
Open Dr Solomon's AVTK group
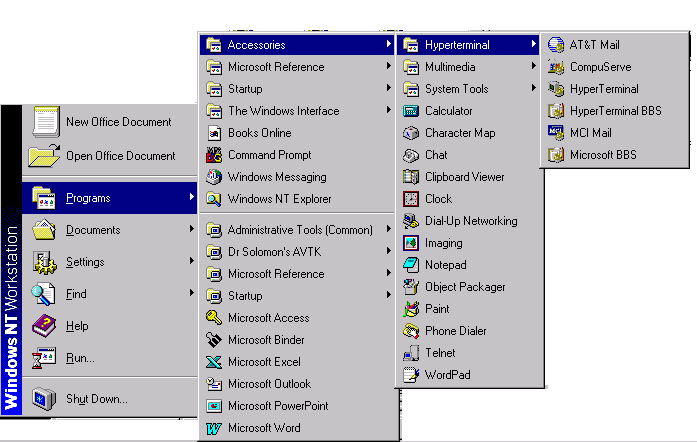(x=296, y=252)
